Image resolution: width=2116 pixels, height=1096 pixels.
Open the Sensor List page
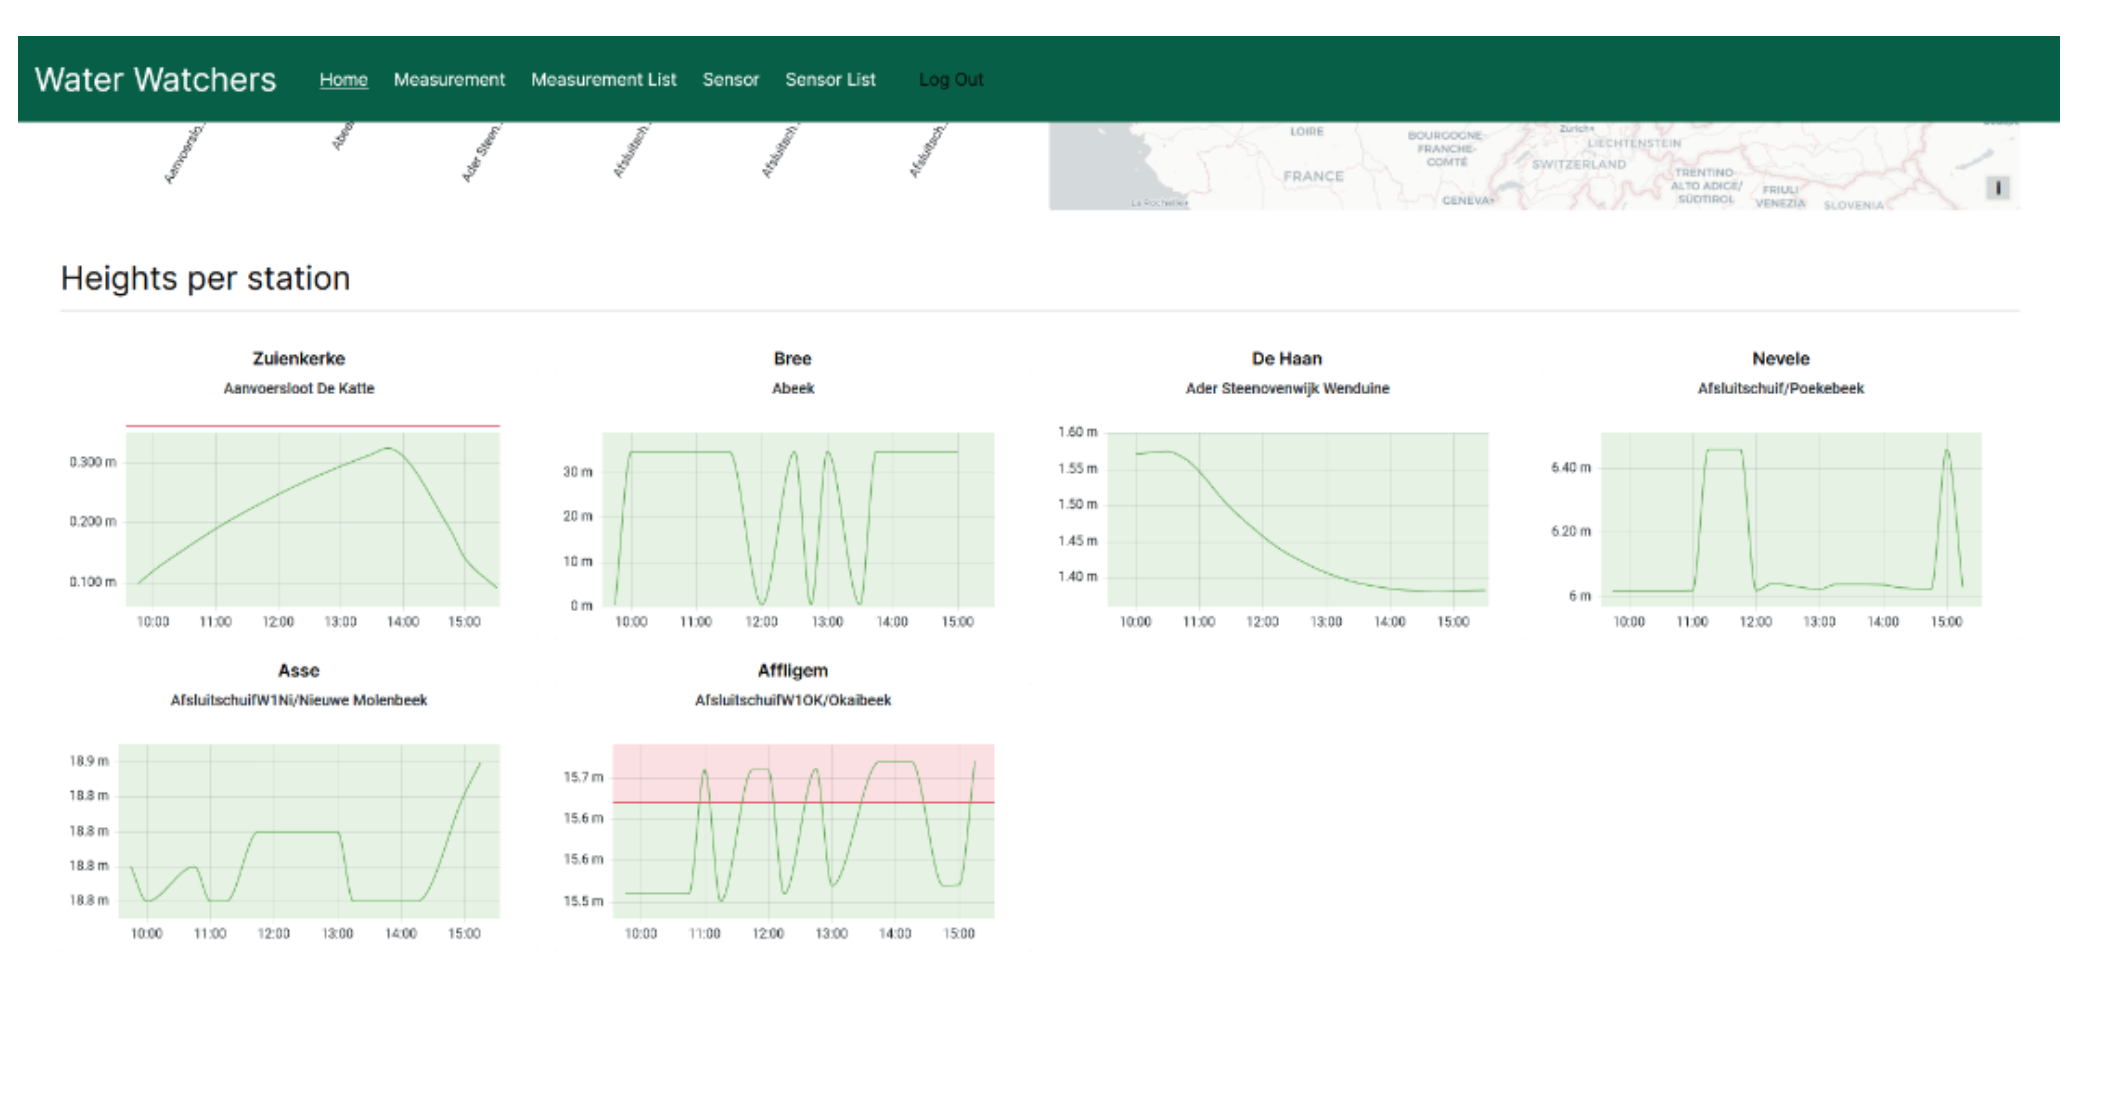pyautogui.click(x=830, y=79)
